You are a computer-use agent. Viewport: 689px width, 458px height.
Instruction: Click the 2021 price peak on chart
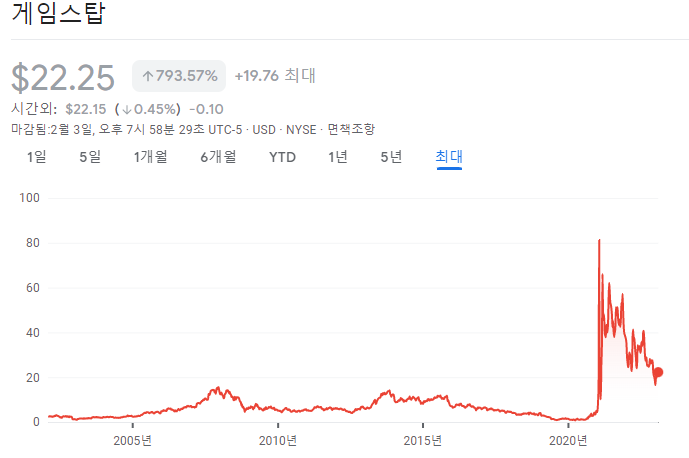coord(599,241)
